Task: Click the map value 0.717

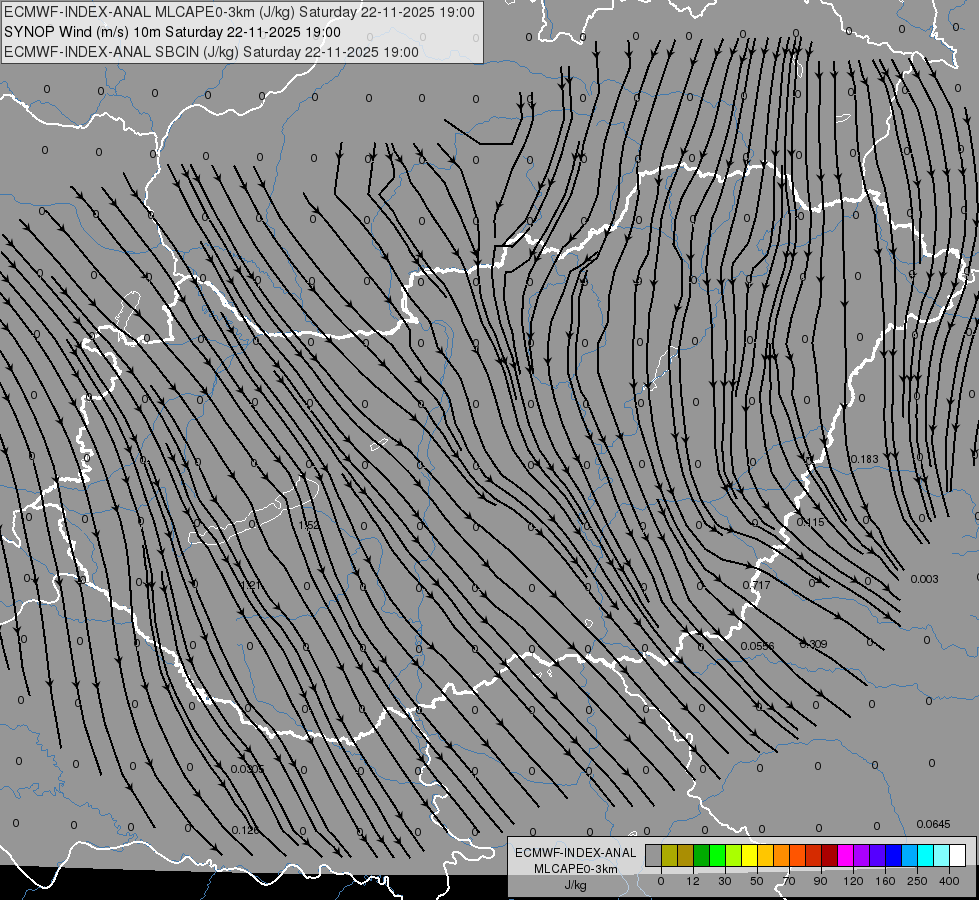Action: coord(756,585)
